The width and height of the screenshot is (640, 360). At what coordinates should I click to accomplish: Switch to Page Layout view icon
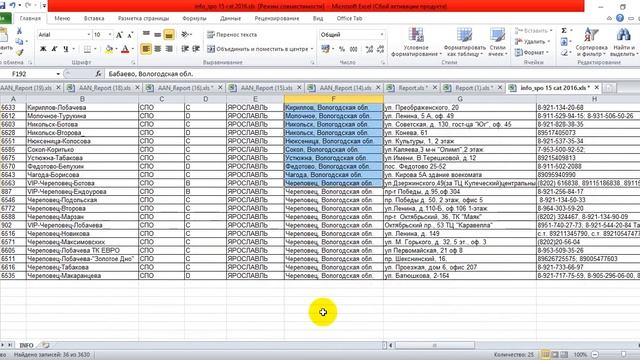[x=555, y=355]
